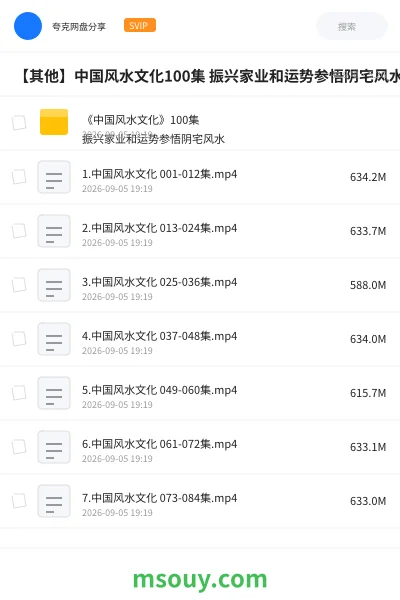Click file icon for 037-048集.mp4
Image resolution: width=400 pixels, height=600 pixels.
(54, 339)
